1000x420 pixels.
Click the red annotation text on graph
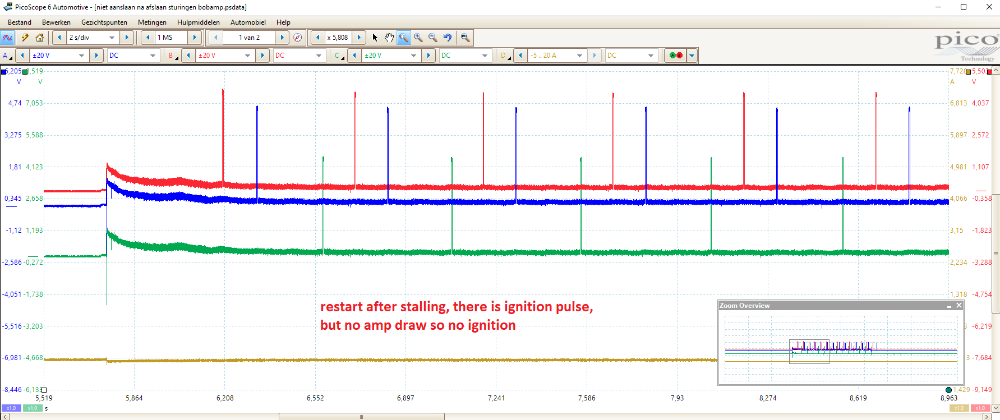point(456,317)
